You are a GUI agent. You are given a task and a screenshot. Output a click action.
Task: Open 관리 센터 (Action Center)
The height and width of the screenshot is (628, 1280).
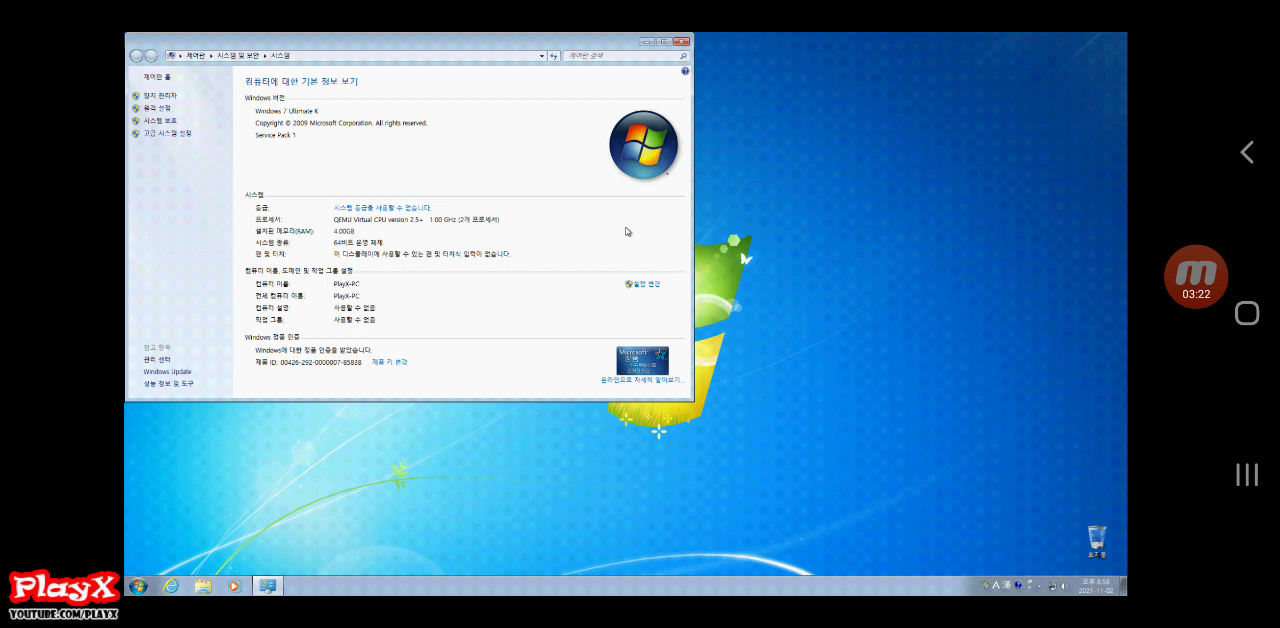(157, 359)
